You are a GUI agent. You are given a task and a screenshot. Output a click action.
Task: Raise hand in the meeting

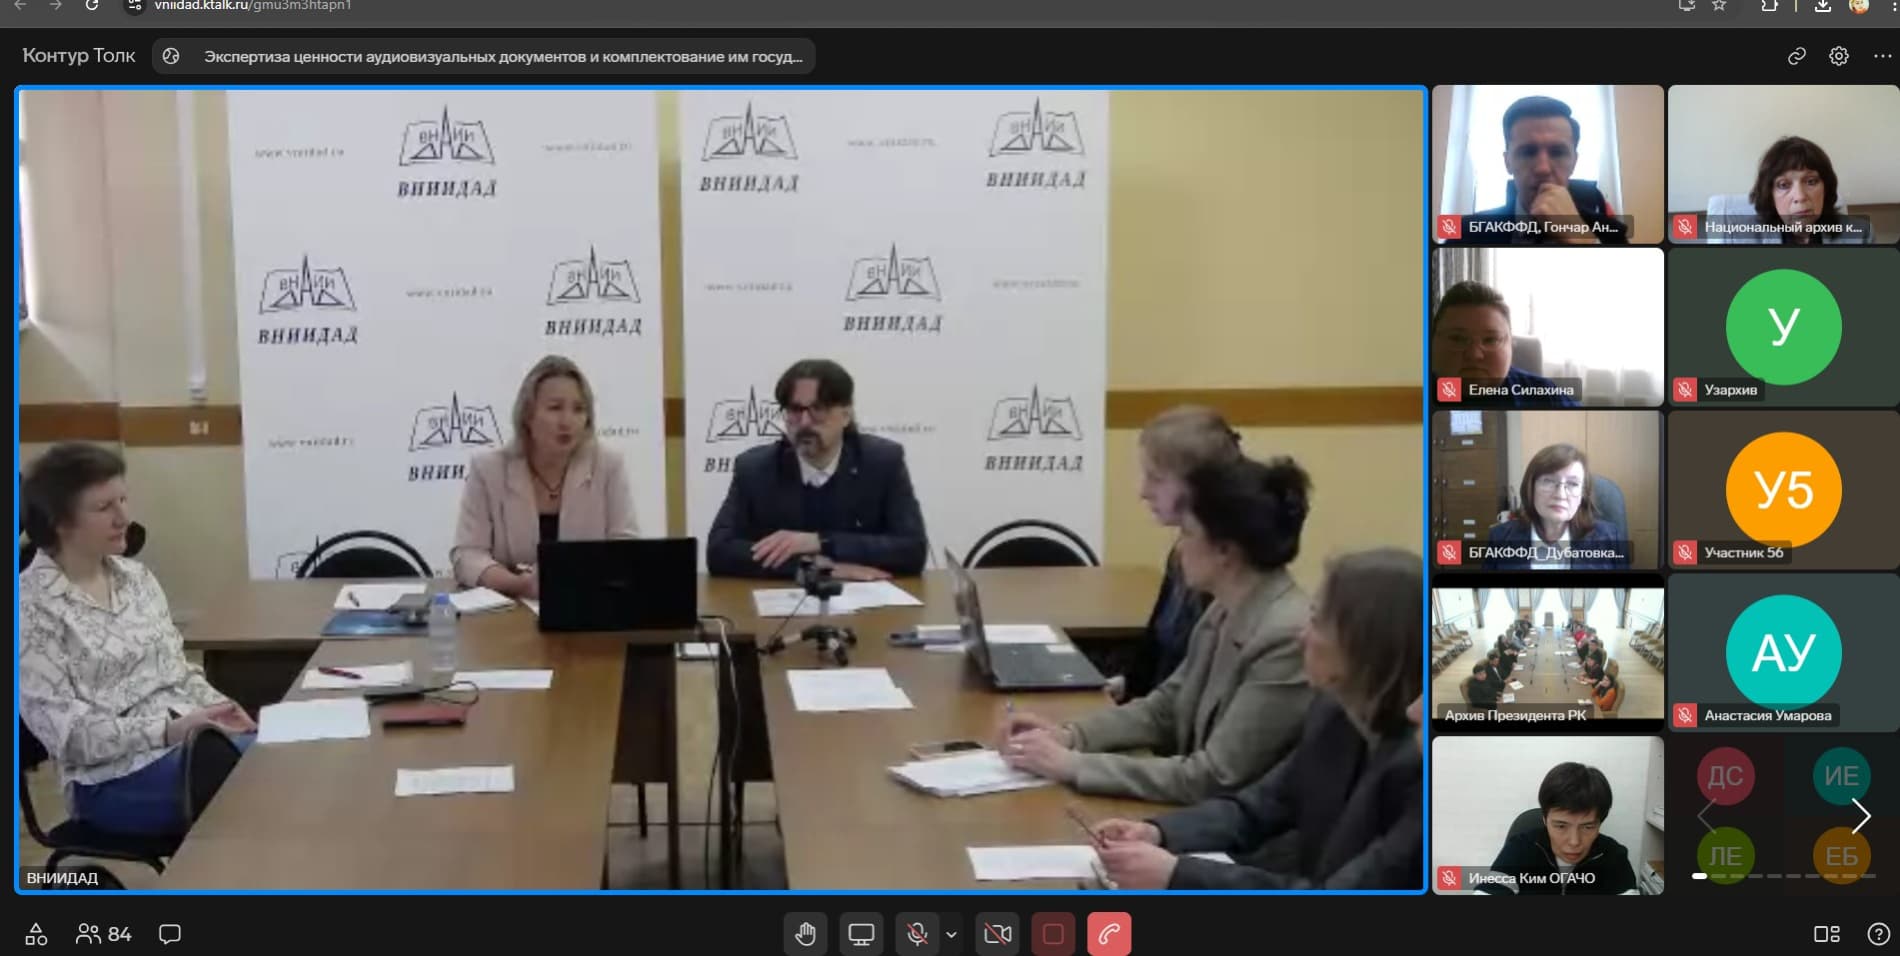tap(806, 934)
